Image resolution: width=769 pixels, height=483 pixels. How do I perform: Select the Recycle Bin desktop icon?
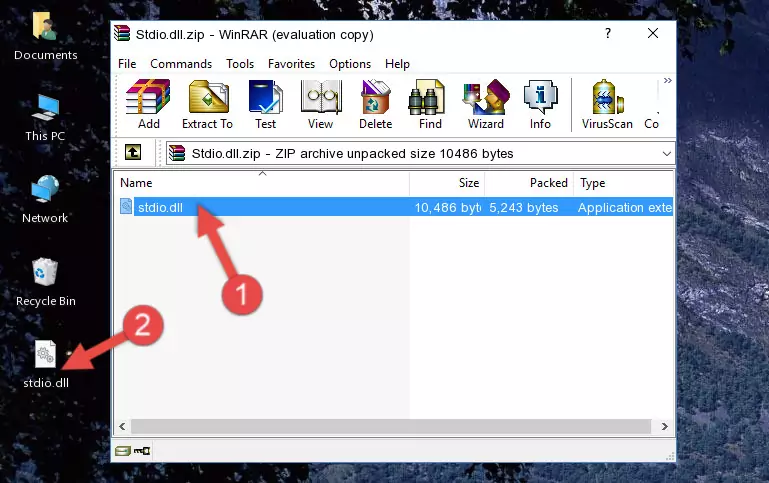pos(46,282)
